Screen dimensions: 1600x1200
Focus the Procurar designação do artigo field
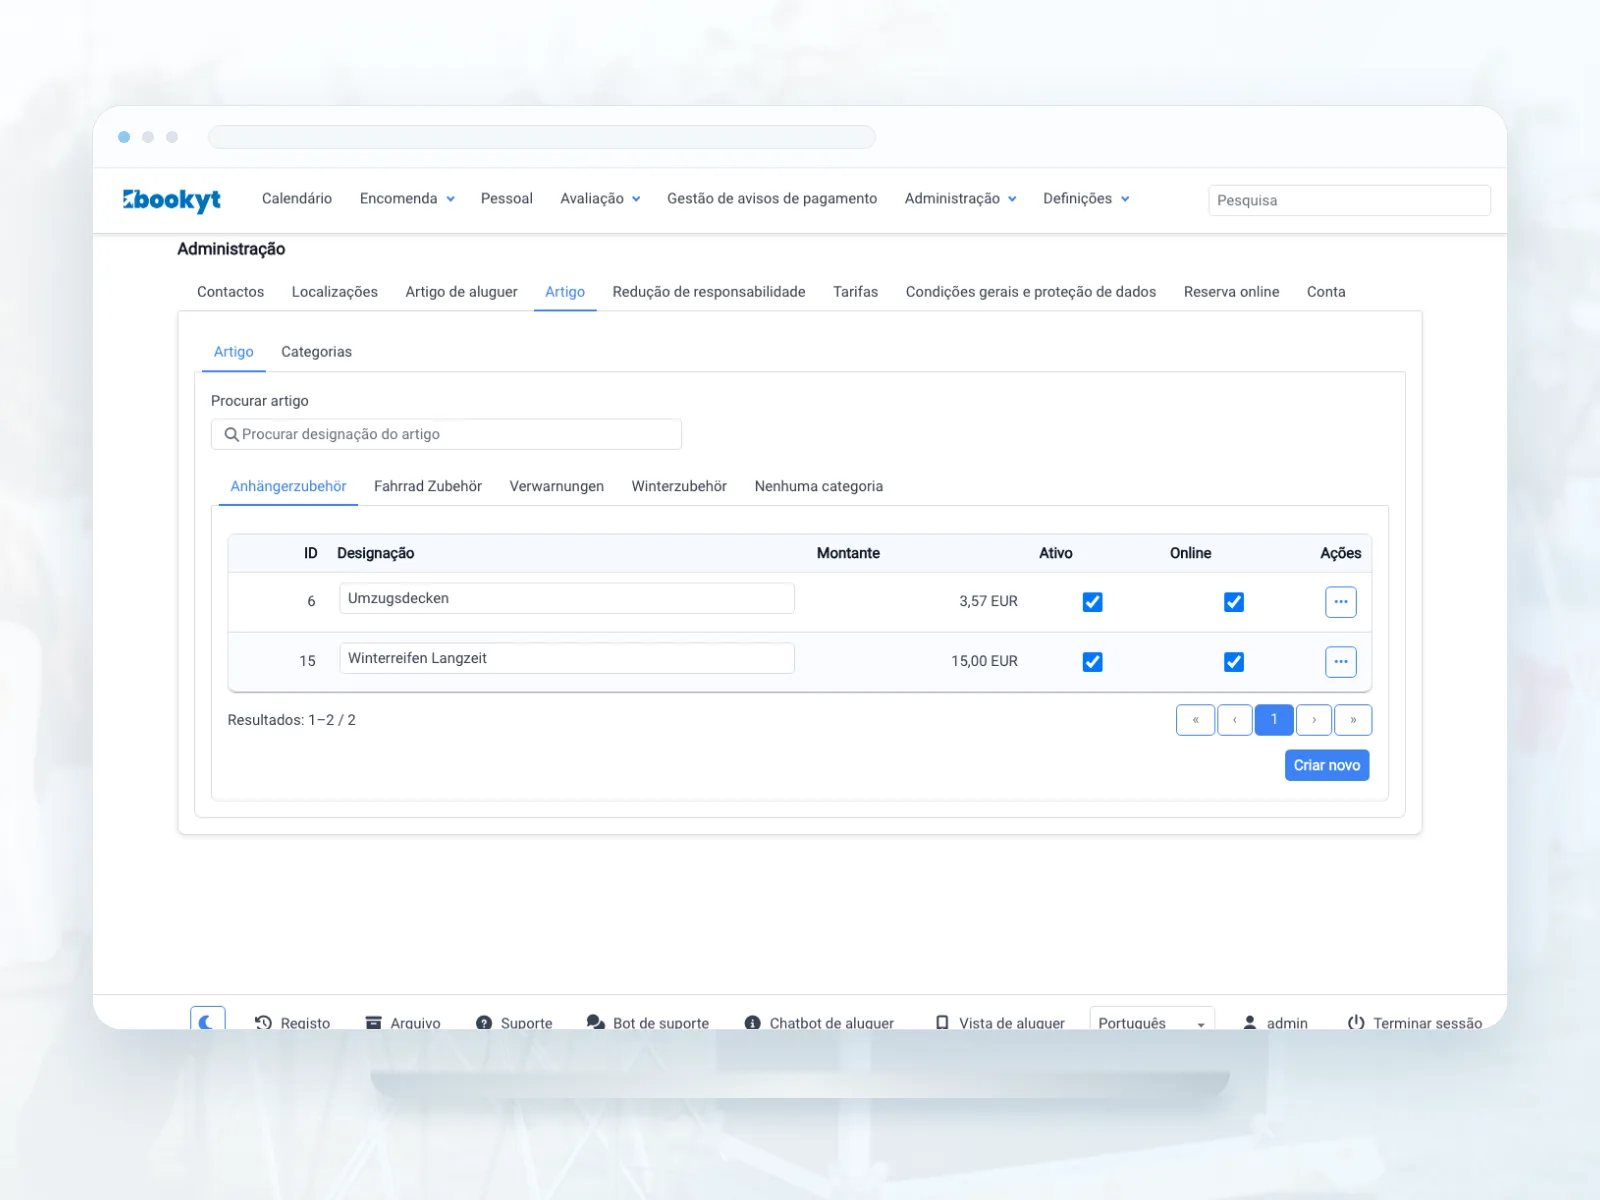pos(446,434)
